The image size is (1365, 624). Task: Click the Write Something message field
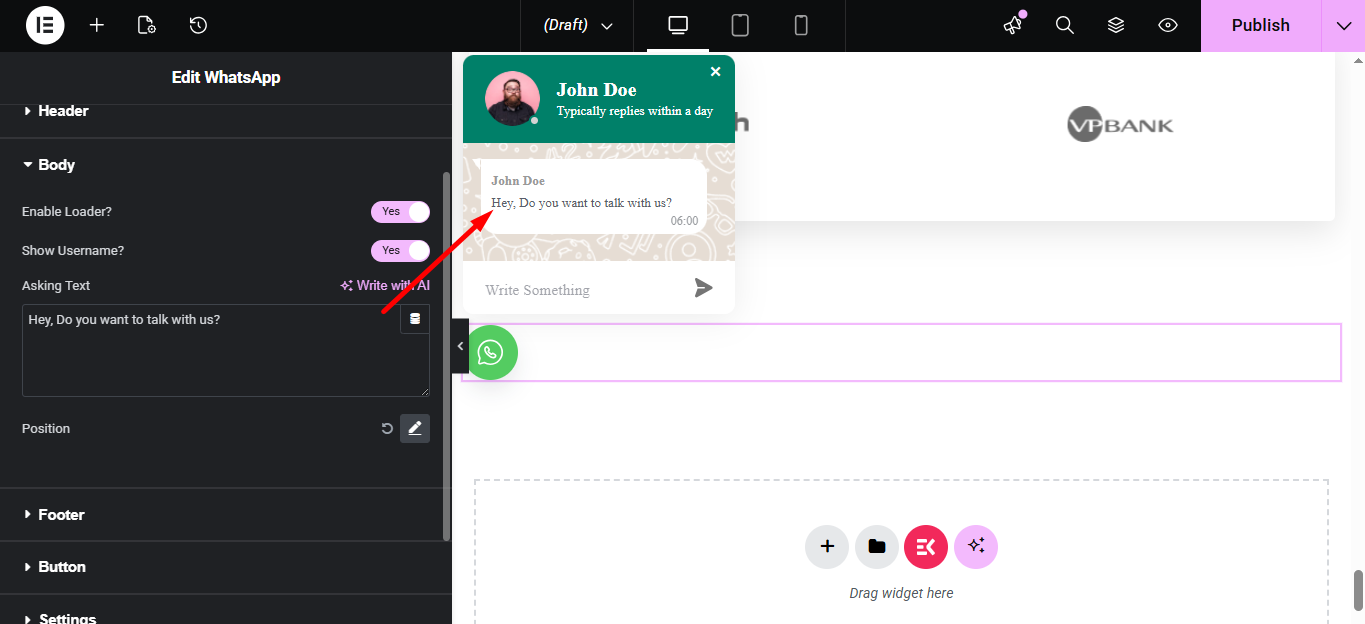coord(560,289)
